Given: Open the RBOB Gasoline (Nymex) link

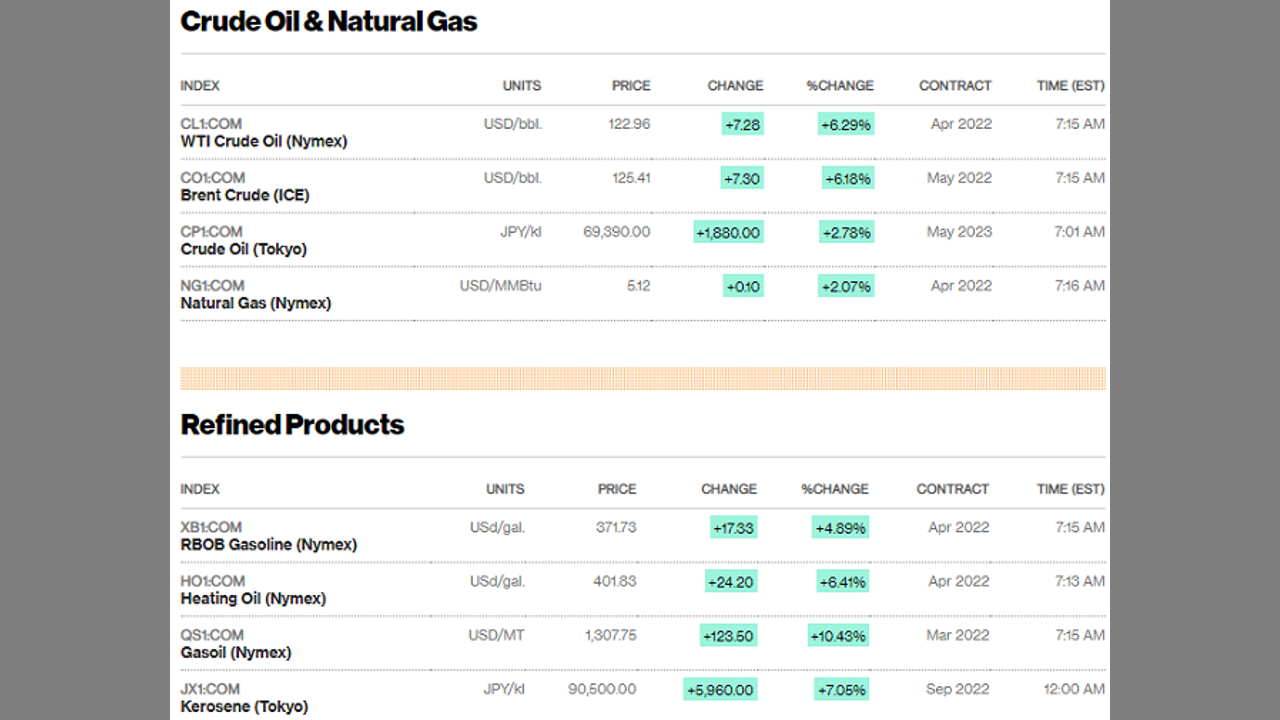Looking at the screenshot, I should click(x=269, y=545).
